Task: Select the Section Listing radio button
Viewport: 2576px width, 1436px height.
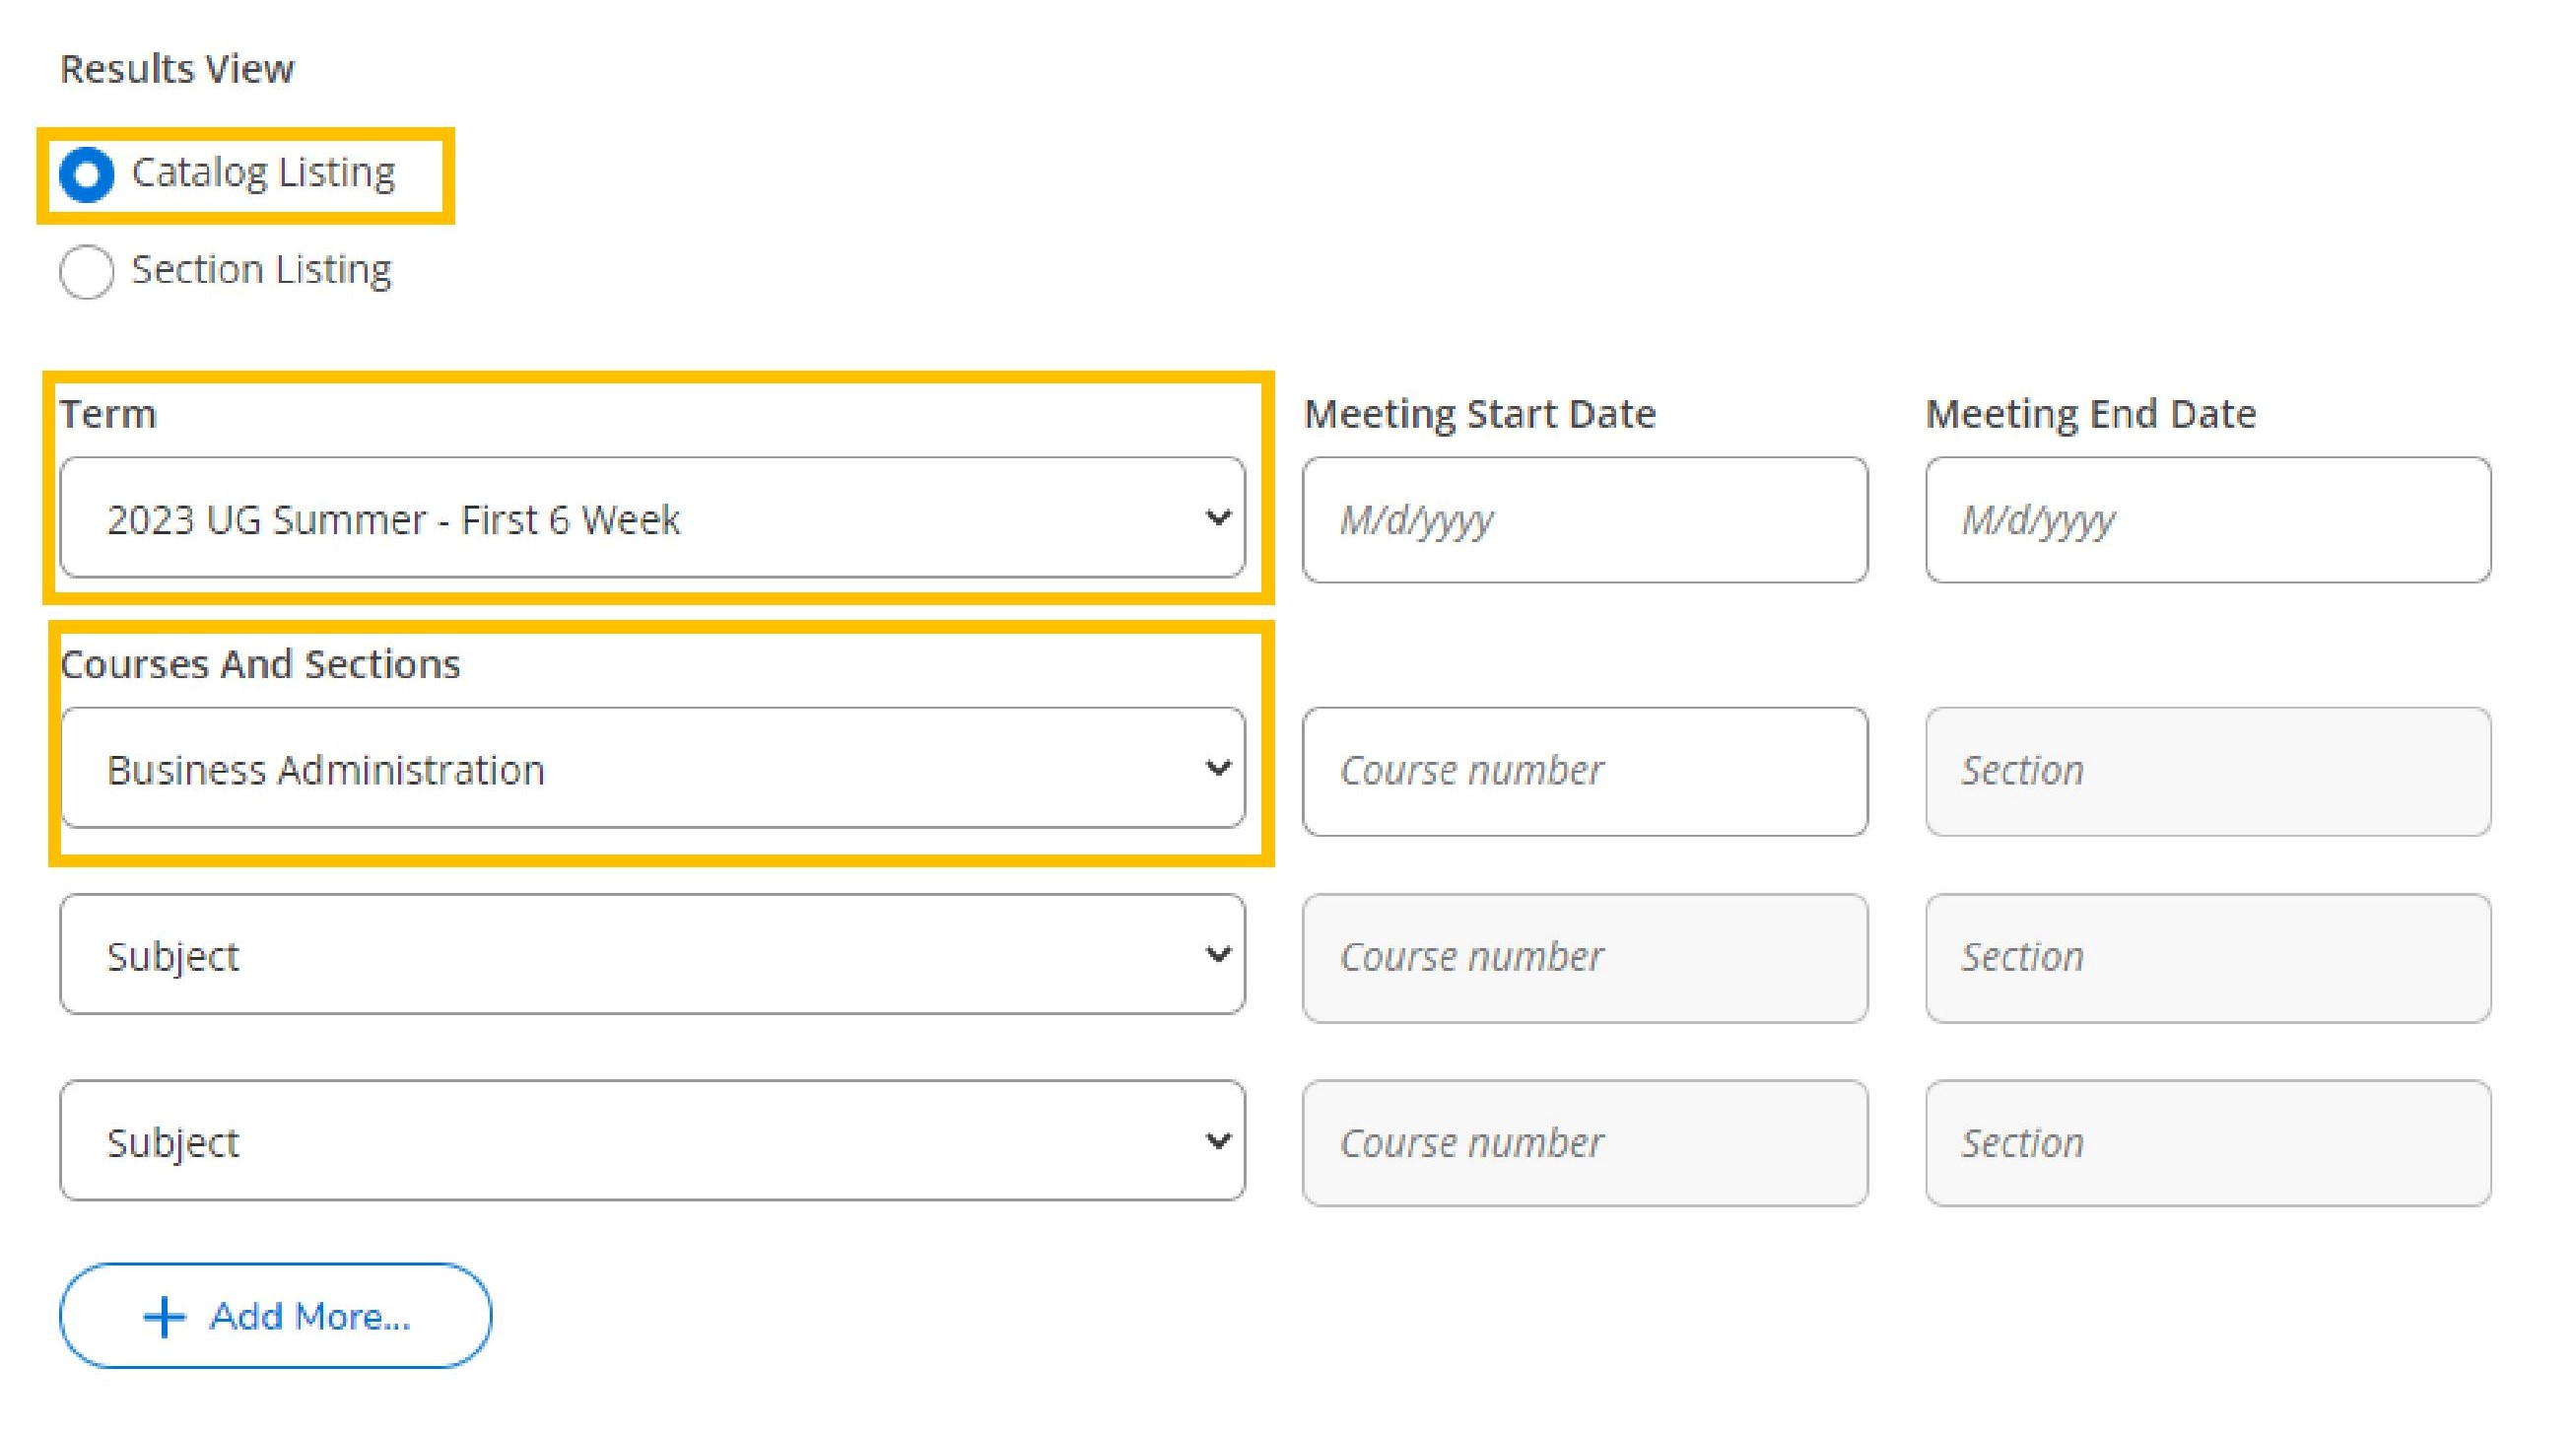Action: coord(86,270)
